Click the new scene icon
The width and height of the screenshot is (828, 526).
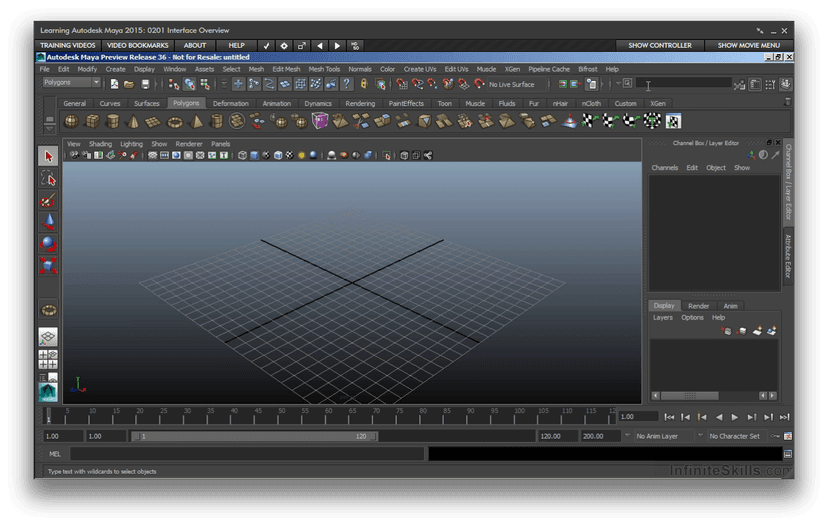114,84
